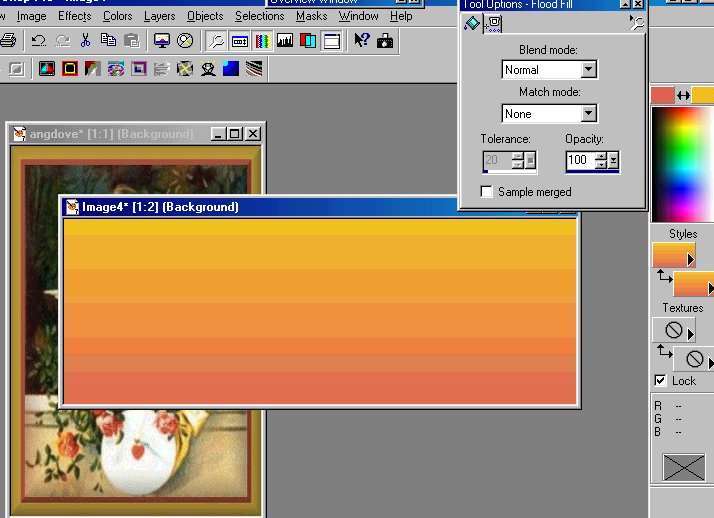Cut selection using the scissors icon
714x518 pixels.
[85, 41]
